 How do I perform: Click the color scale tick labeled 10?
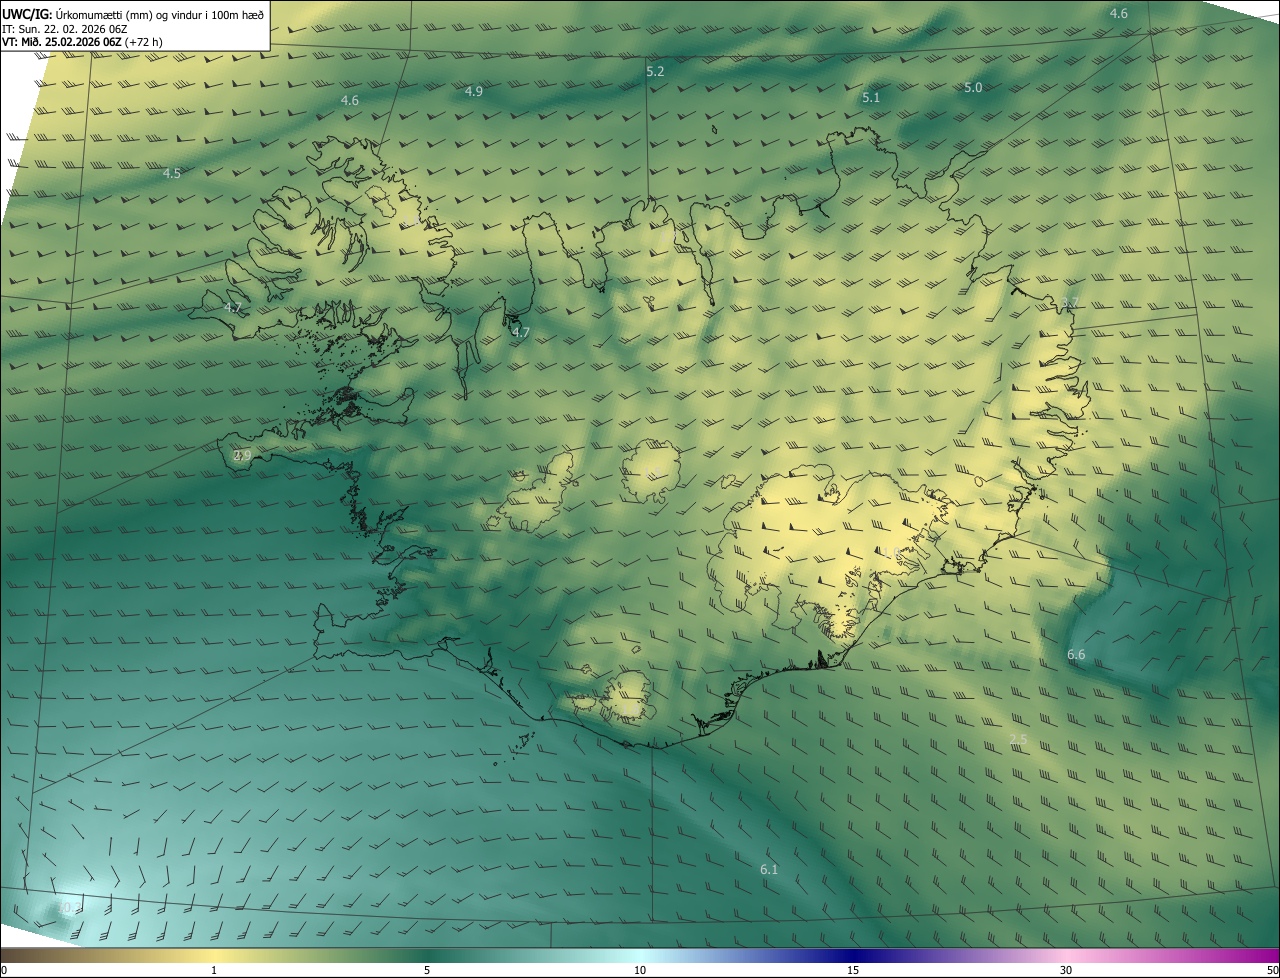pos(640,970)
